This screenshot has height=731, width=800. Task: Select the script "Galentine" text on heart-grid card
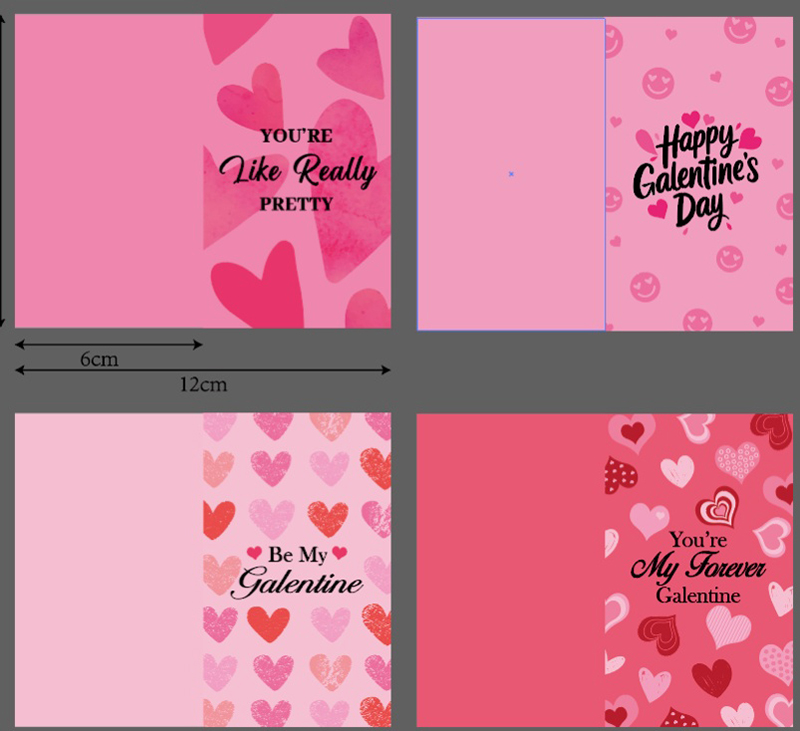coord(297,584)
